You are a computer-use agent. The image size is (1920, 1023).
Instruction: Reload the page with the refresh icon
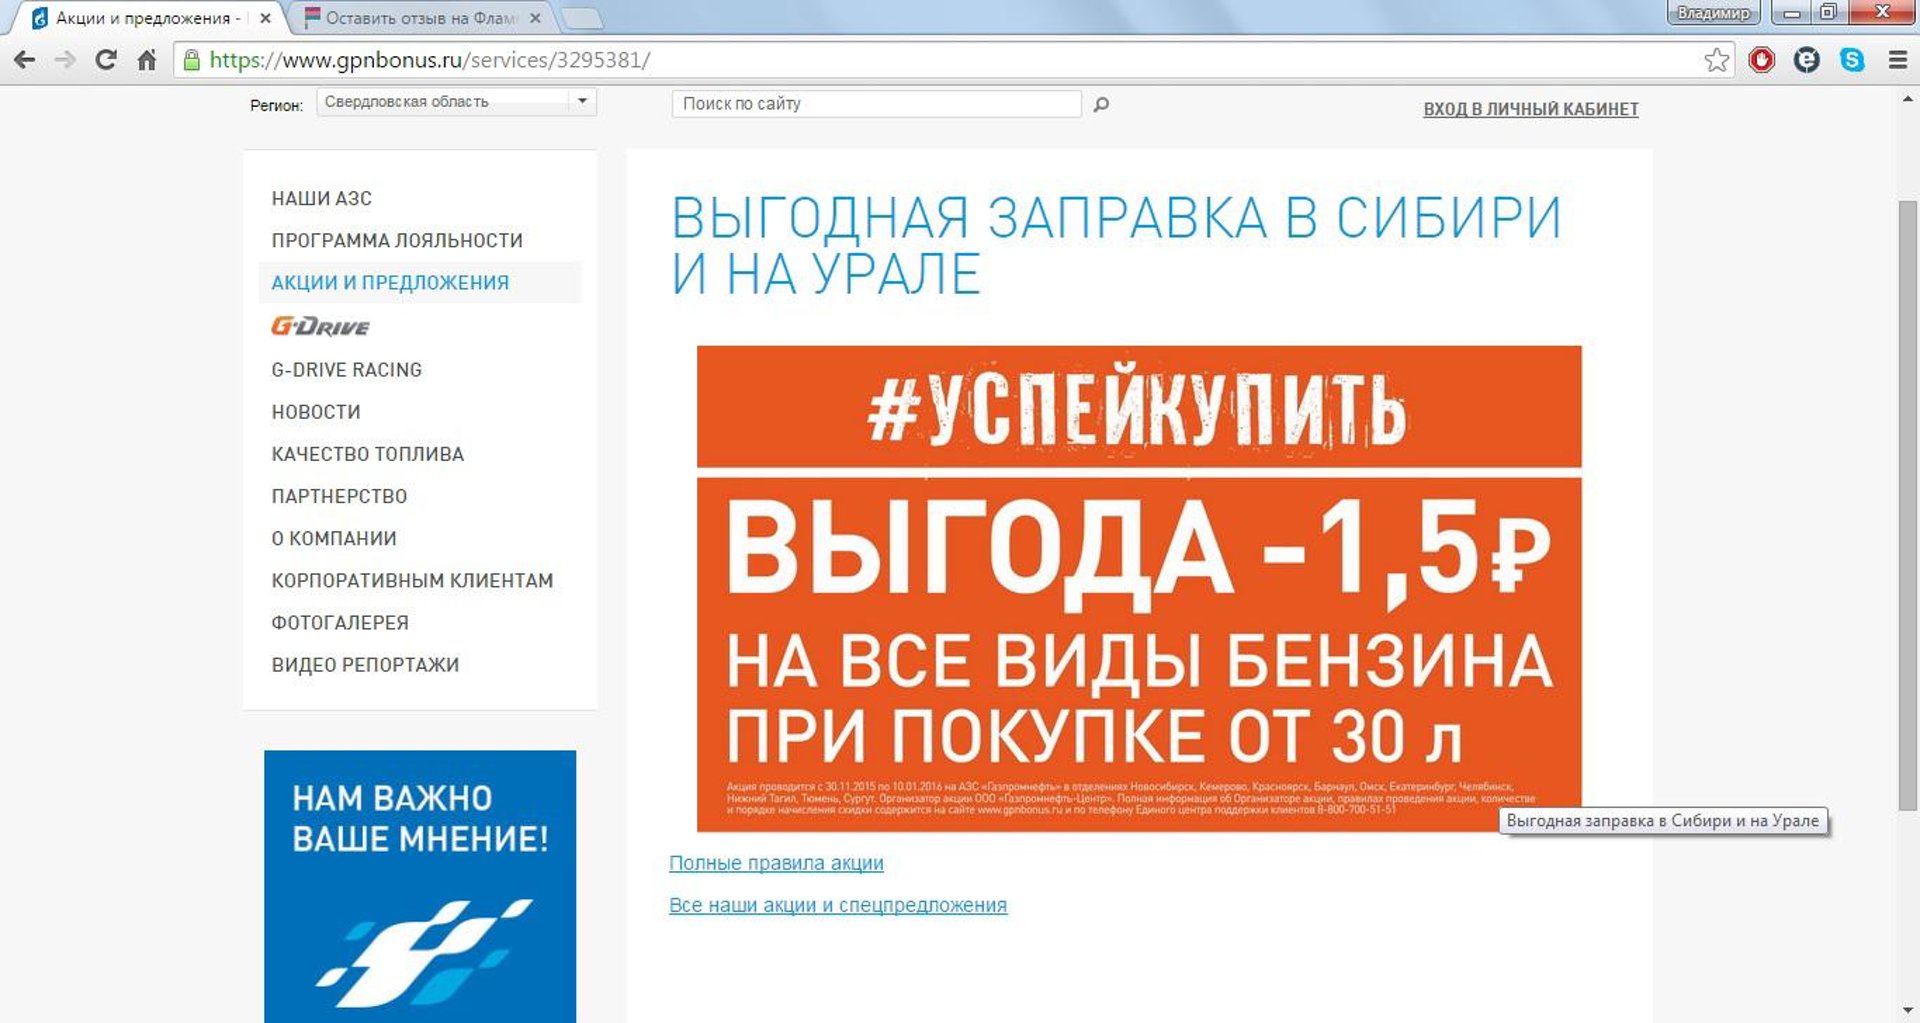[x=105, y=60]
